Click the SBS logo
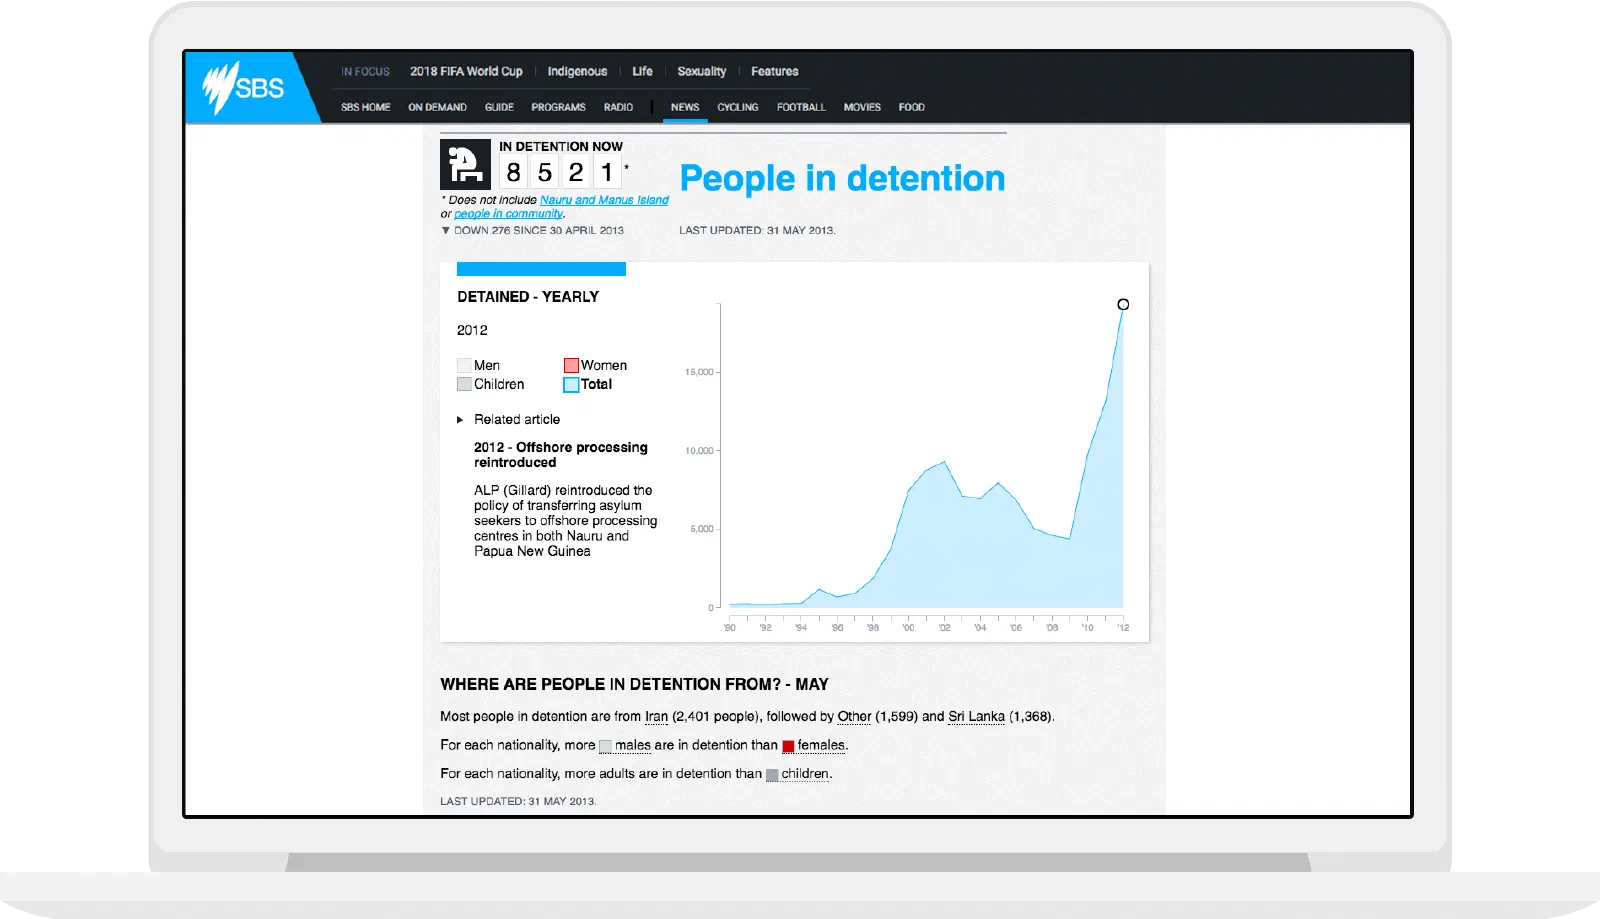 click(244, 88)
